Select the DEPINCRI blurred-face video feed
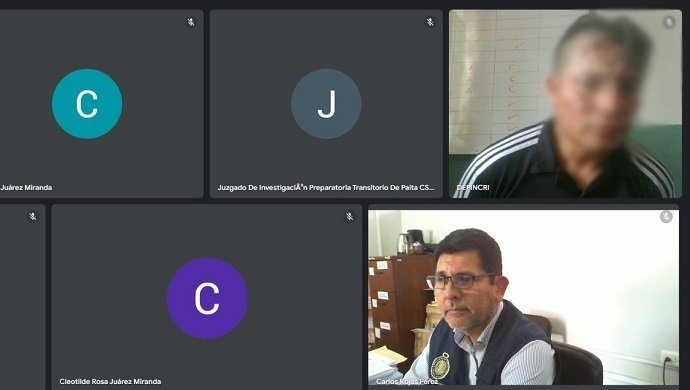 pos(565,104)
